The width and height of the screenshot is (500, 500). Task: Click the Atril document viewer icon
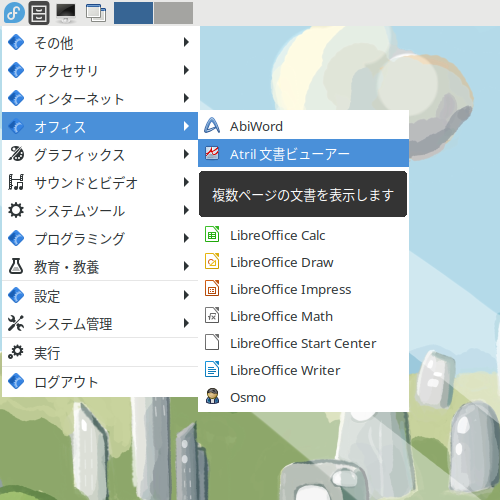[212, 153]
